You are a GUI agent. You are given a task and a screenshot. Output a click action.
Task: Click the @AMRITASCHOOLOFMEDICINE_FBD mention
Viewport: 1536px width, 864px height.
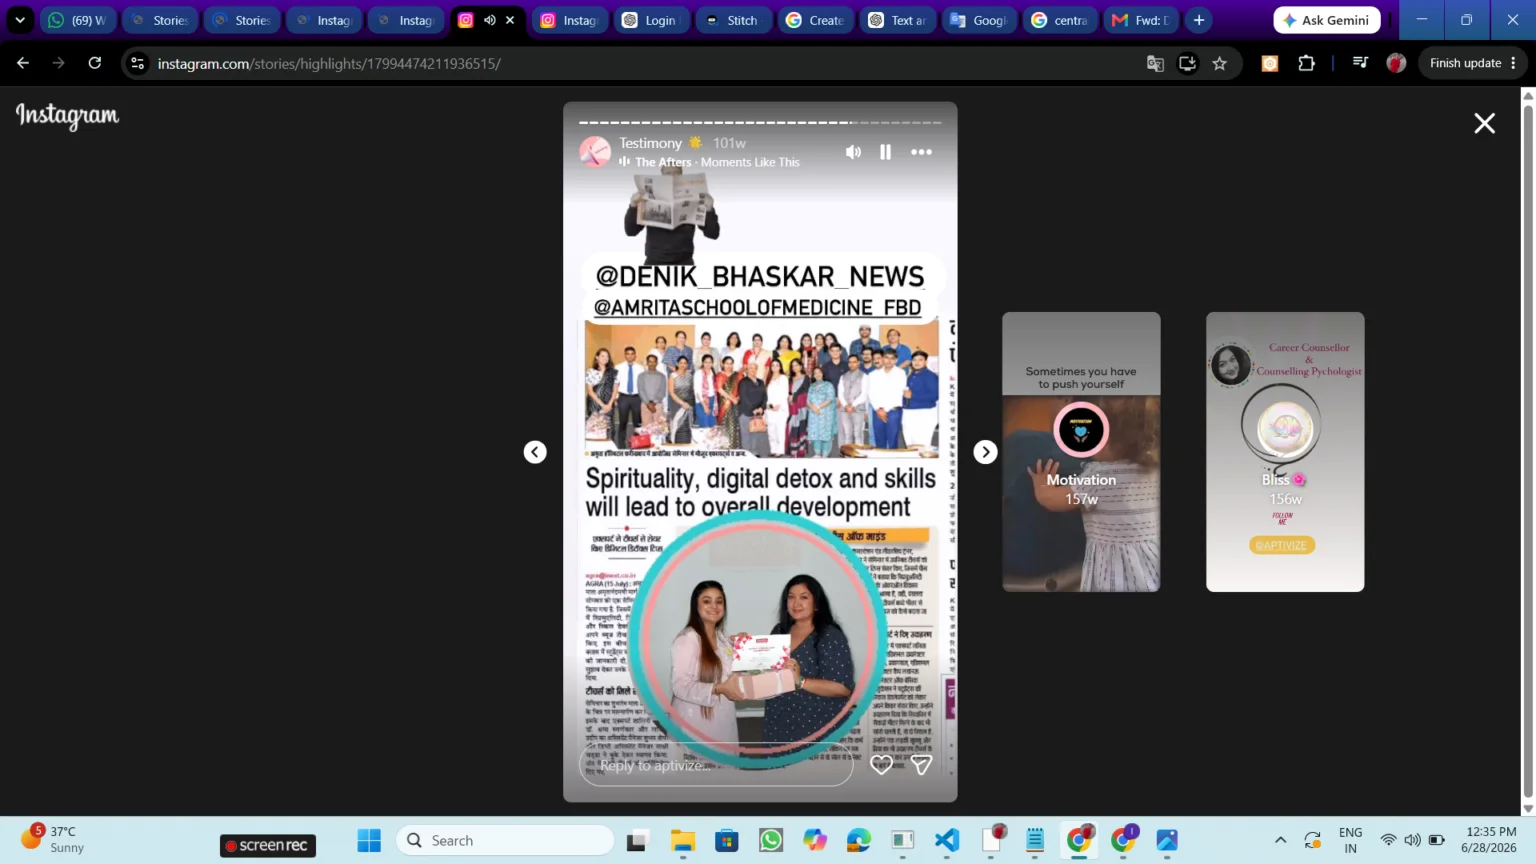(x=758, y=307)
